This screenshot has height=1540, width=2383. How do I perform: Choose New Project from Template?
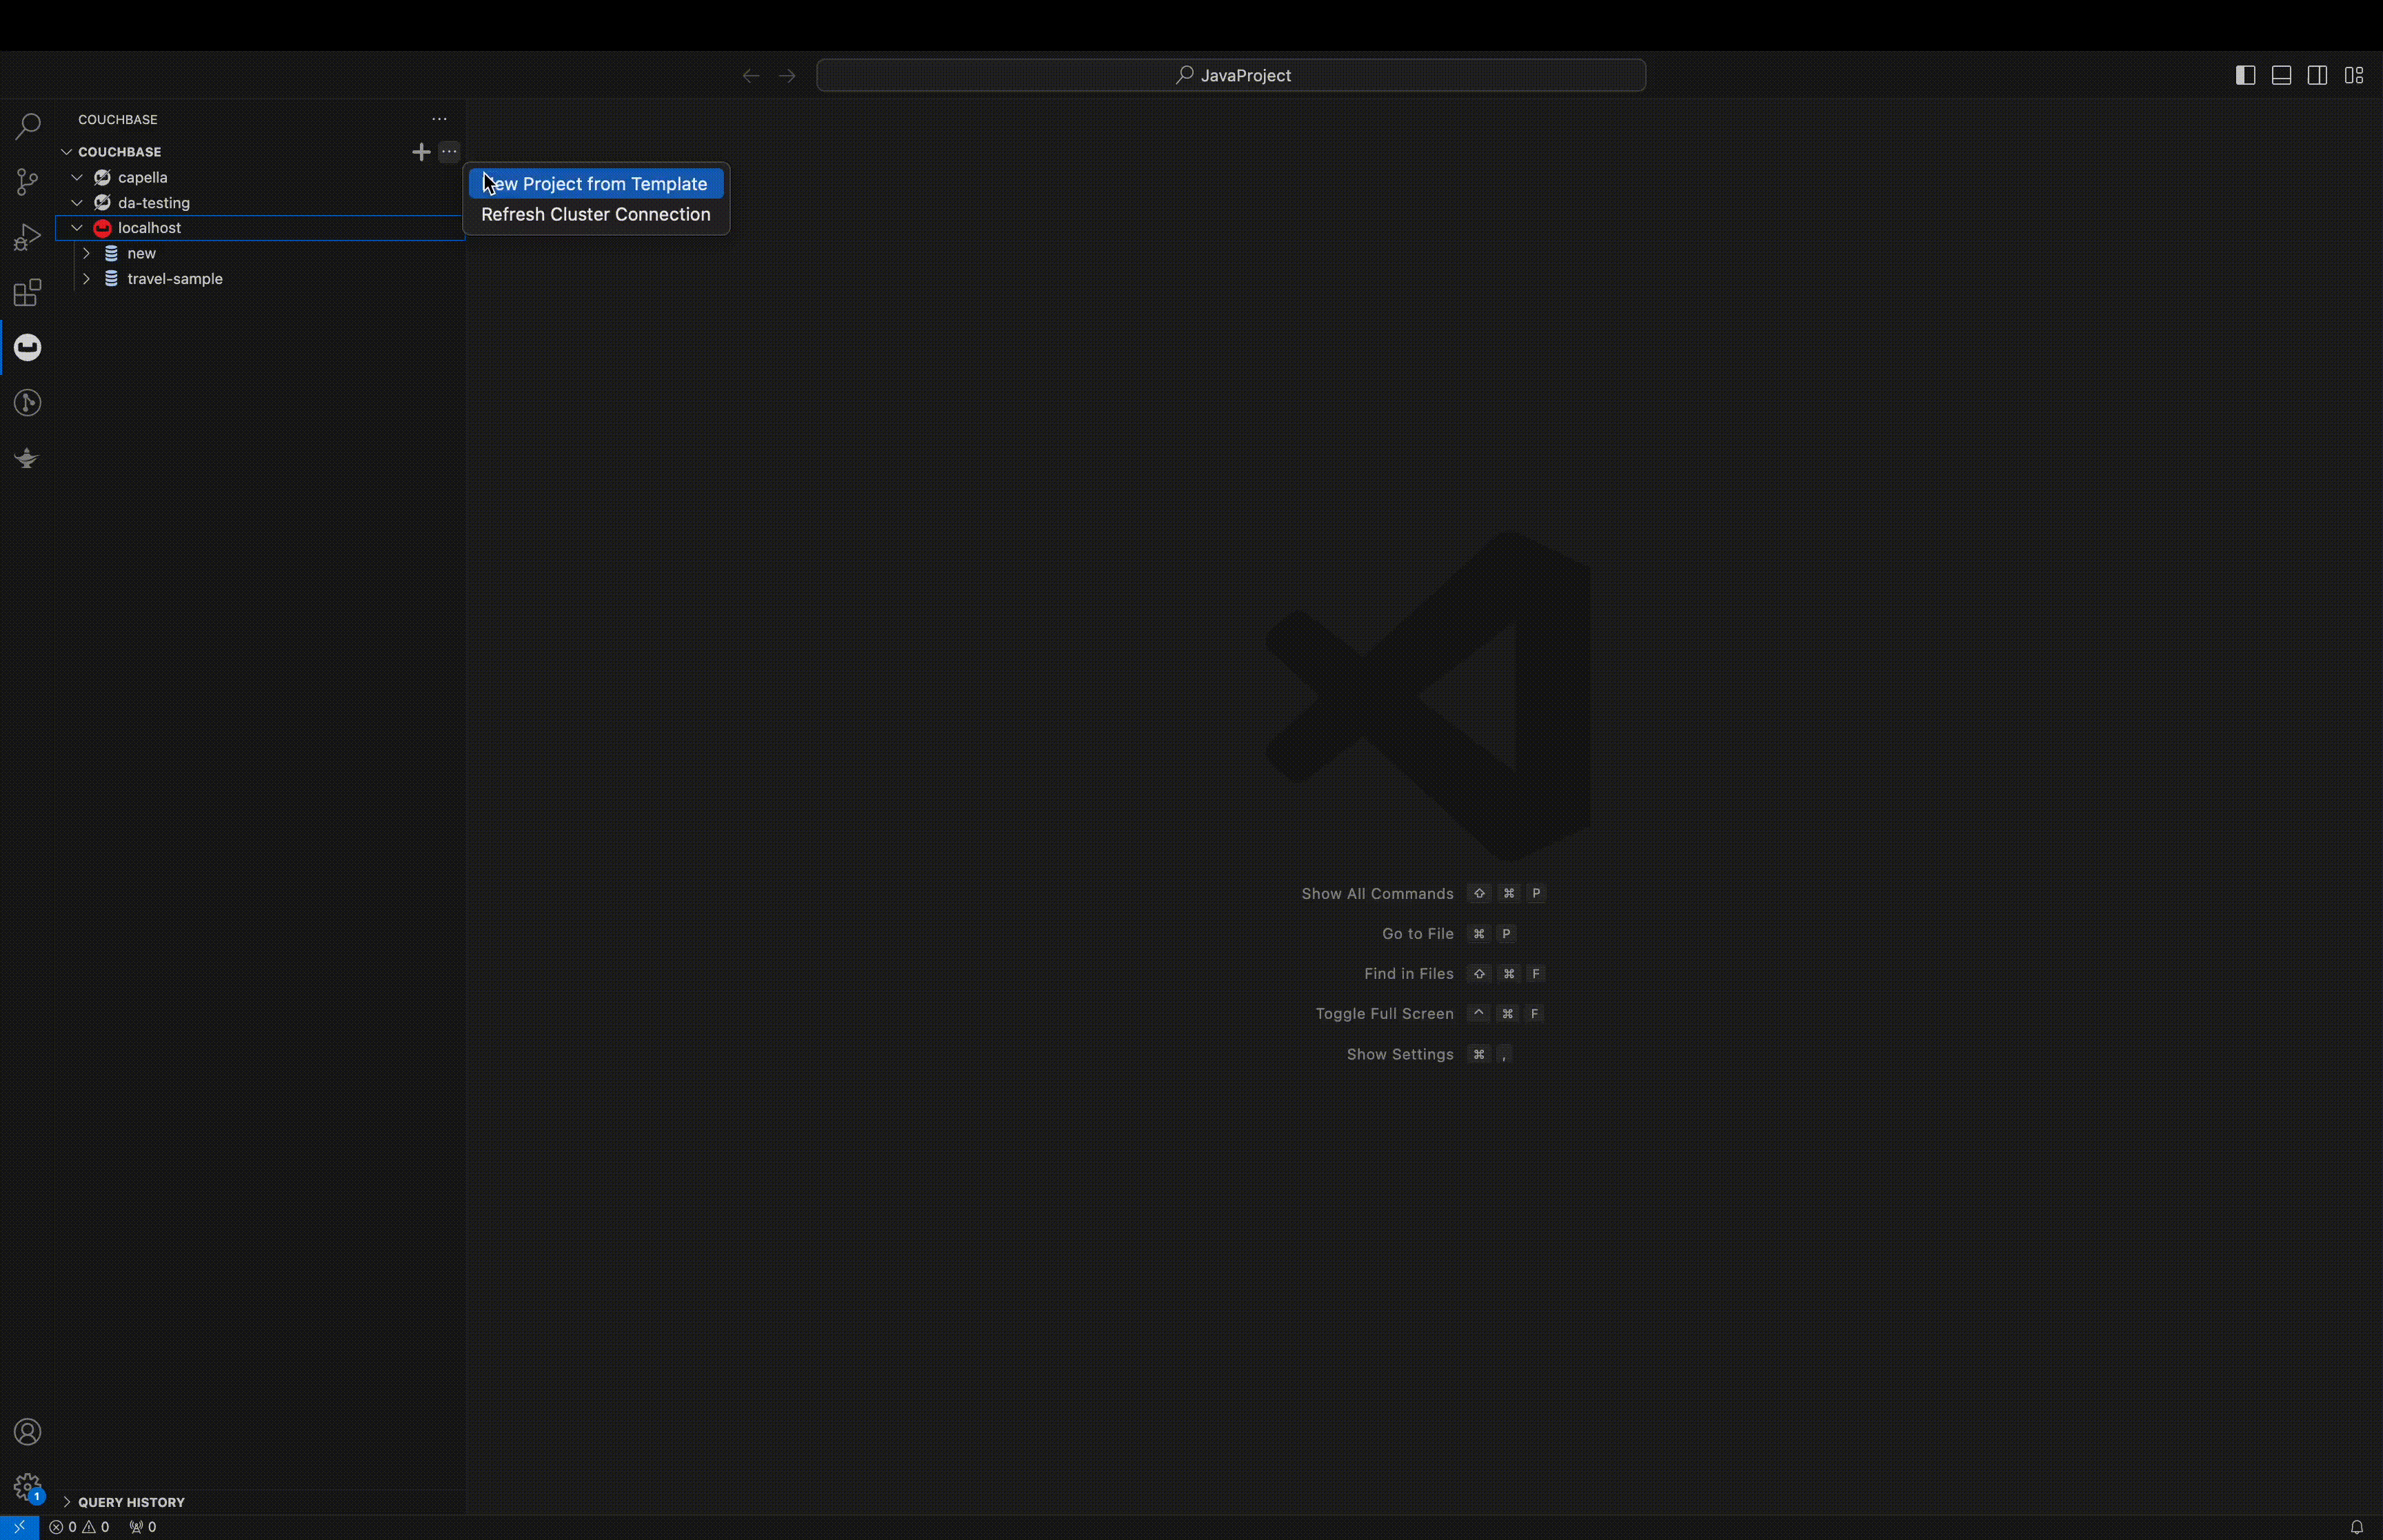596,184
